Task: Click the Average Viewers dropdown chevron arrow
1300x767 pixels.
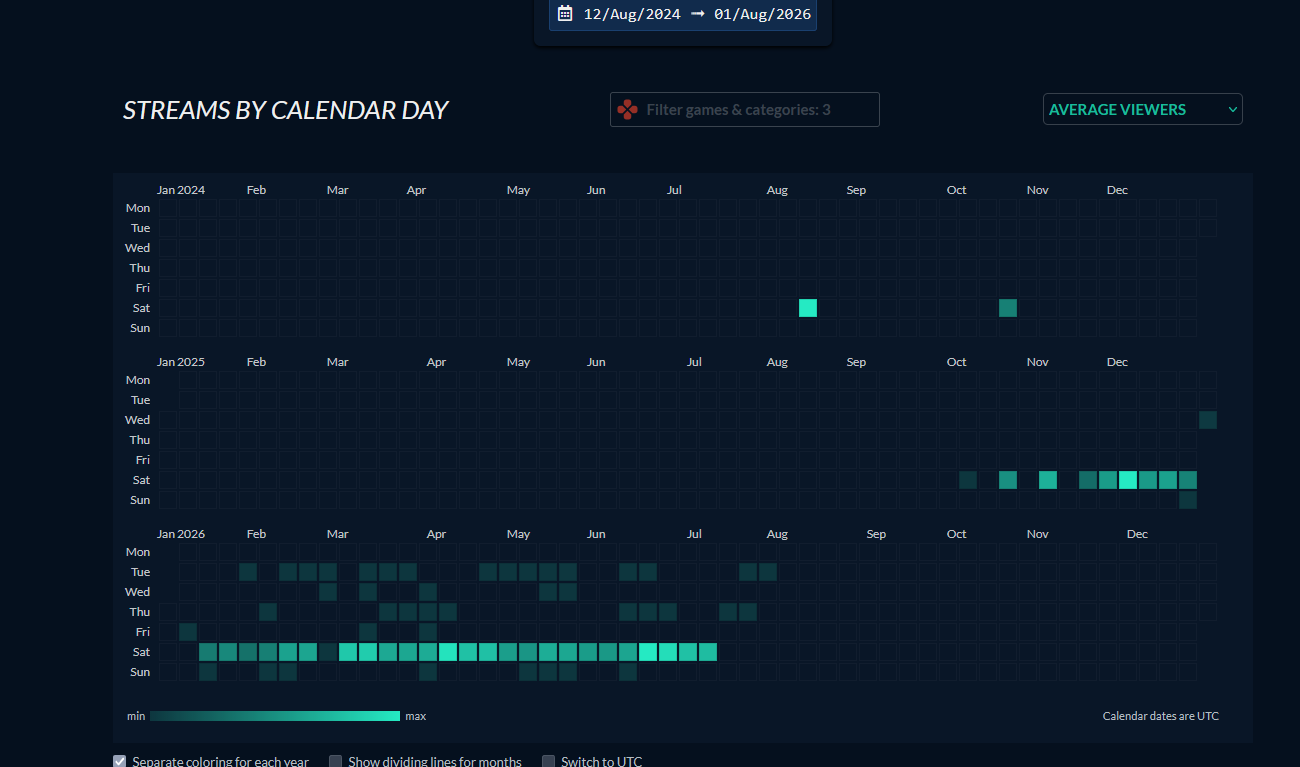Action: (x=1232, y=110)
